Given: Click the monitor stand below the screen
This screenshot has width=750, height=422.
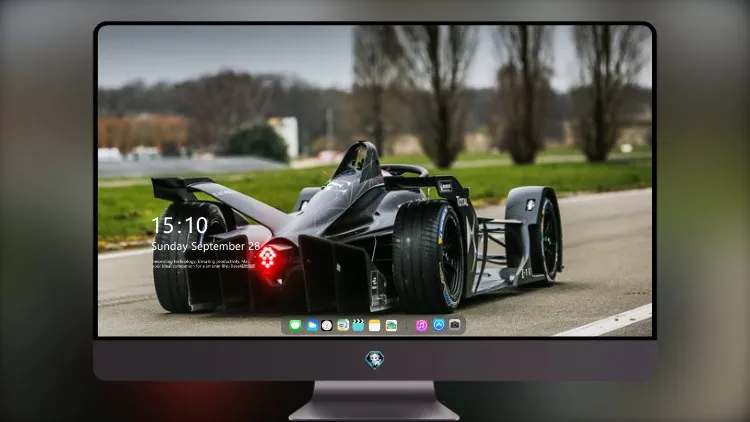Looking at the screenshot, I should (x=374, y=400).
